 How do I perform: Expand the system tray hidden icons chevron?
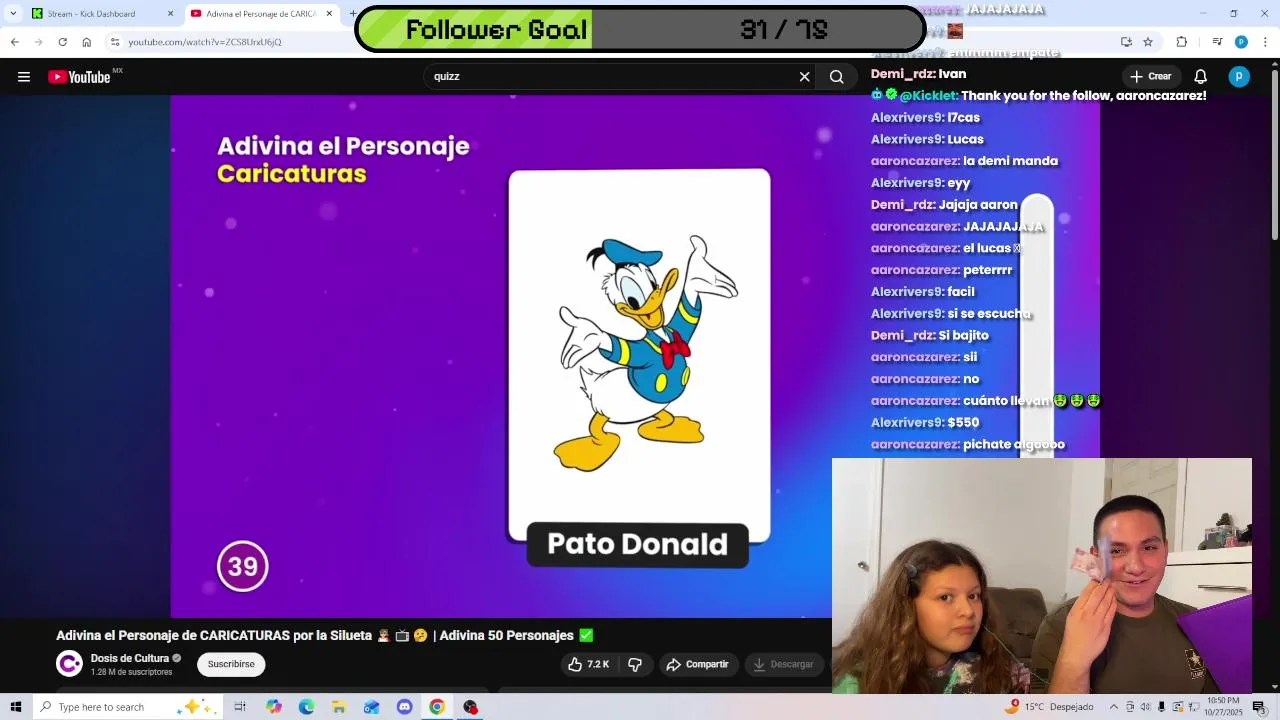click(1114, 707)
